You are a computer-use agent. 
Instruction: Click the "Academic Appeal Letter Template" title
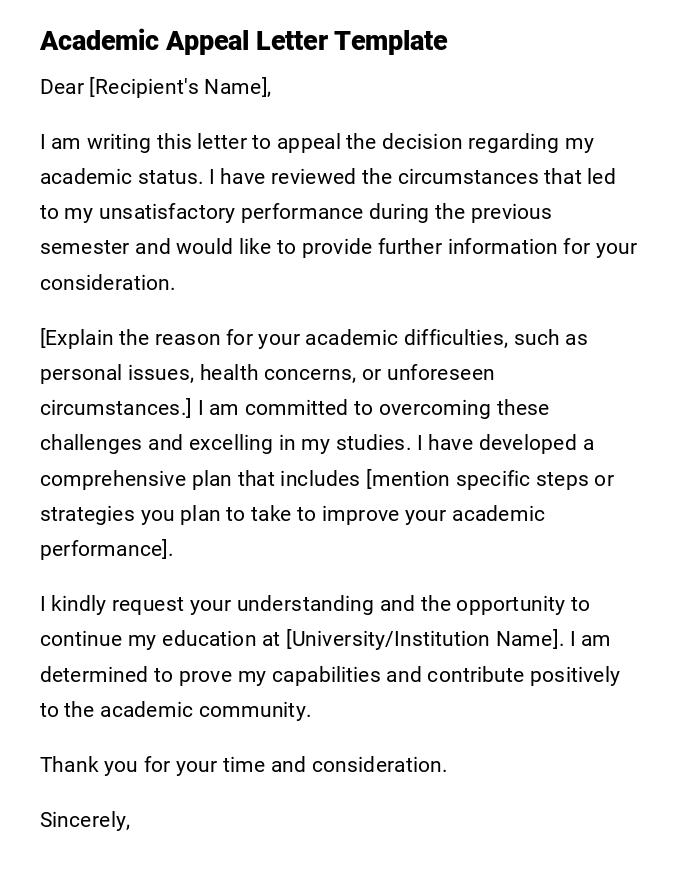[243, 41]
